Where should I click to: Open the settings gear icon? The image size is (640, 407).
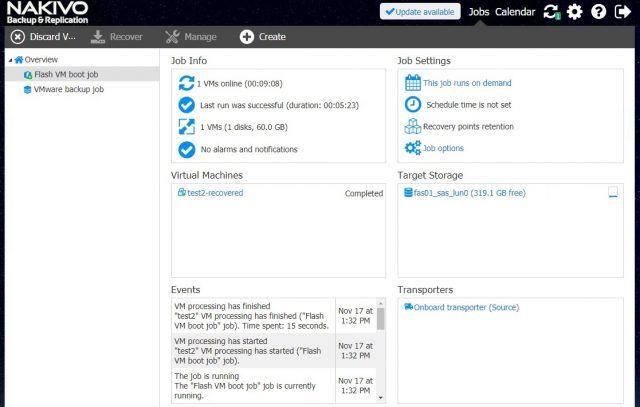(x=575, y=12)
